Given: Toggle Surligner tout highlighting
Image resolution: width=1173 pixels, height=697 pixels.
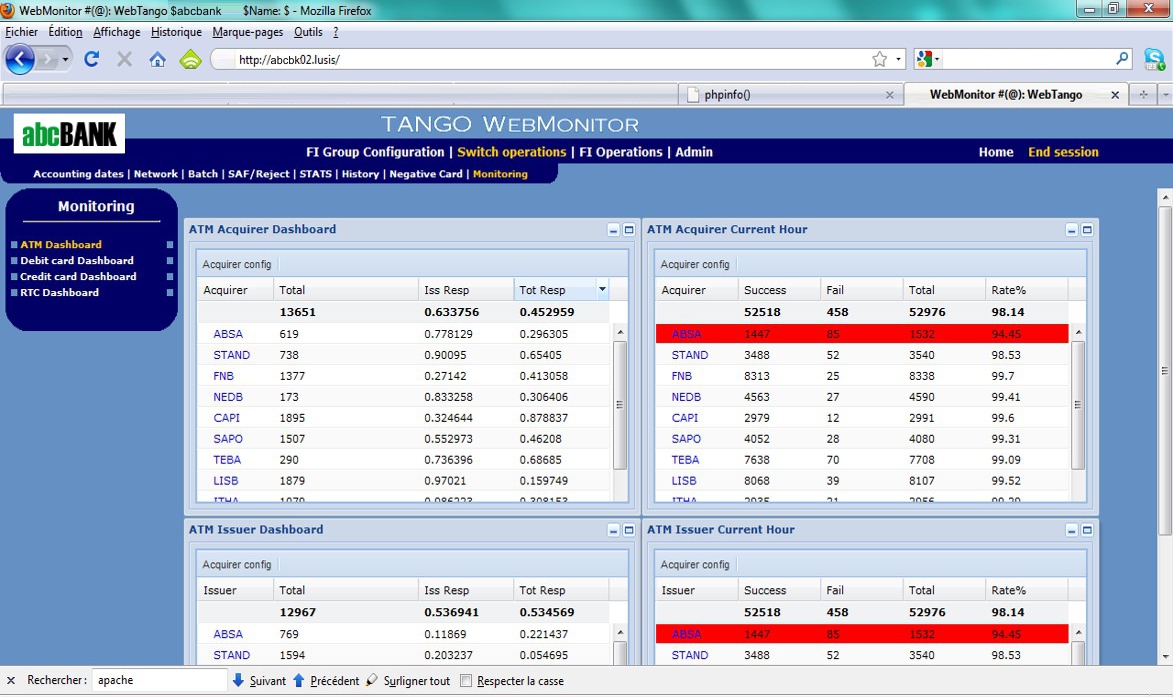Looking at the screenshot, I should click(408, 681).
